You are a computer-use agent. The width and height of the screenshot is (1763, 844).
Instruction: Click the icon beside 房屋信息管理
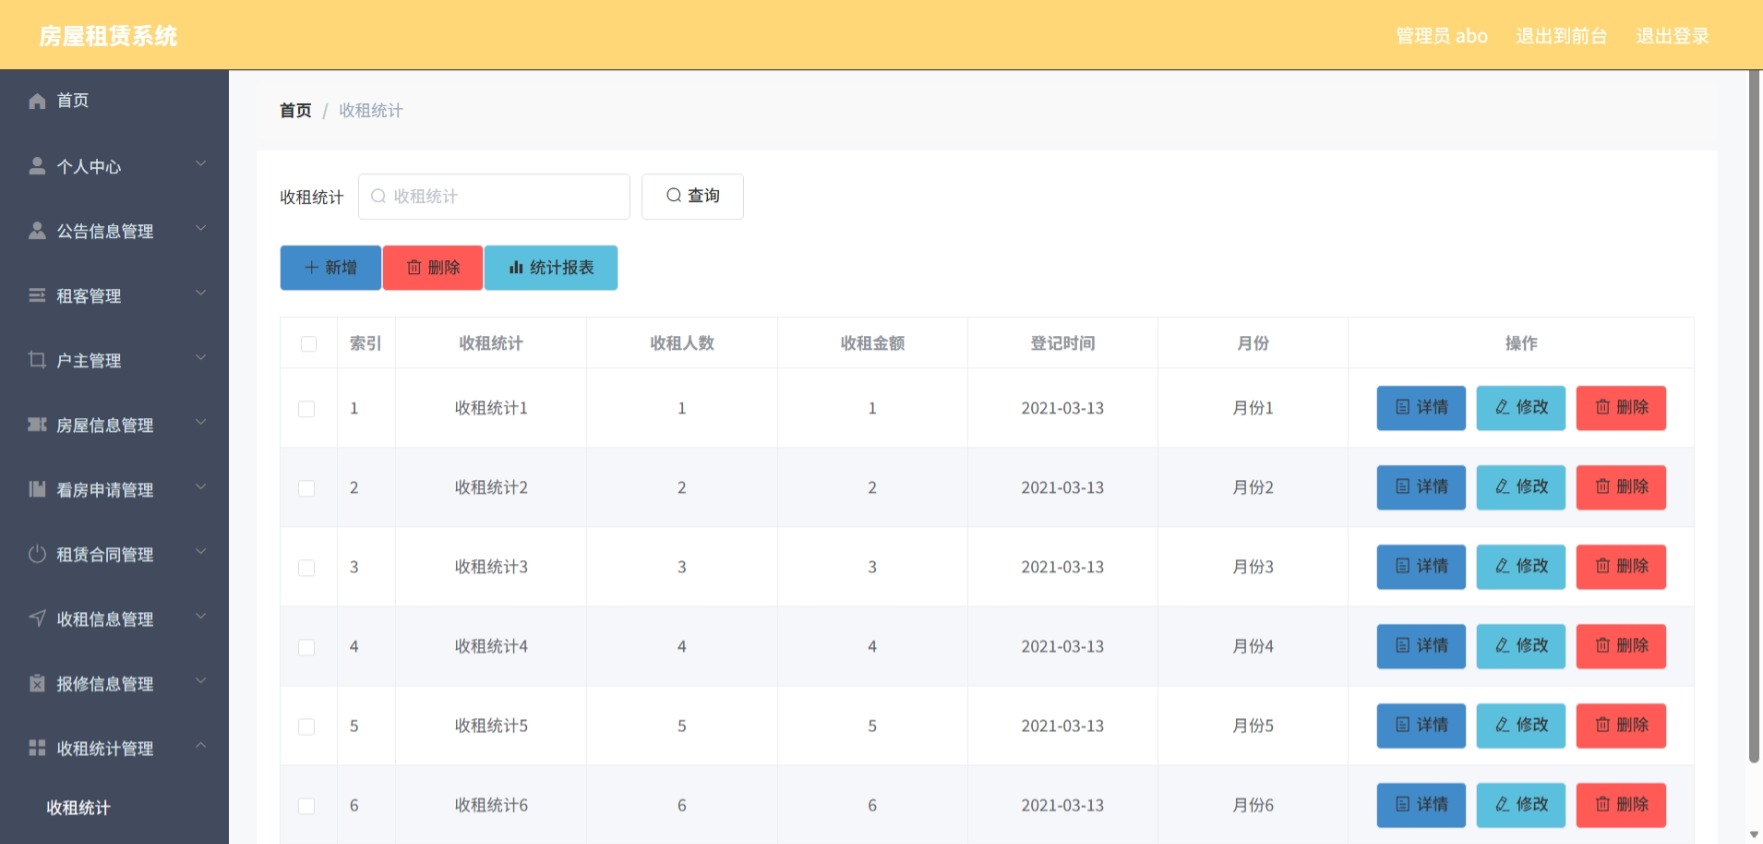pos(37,425)
